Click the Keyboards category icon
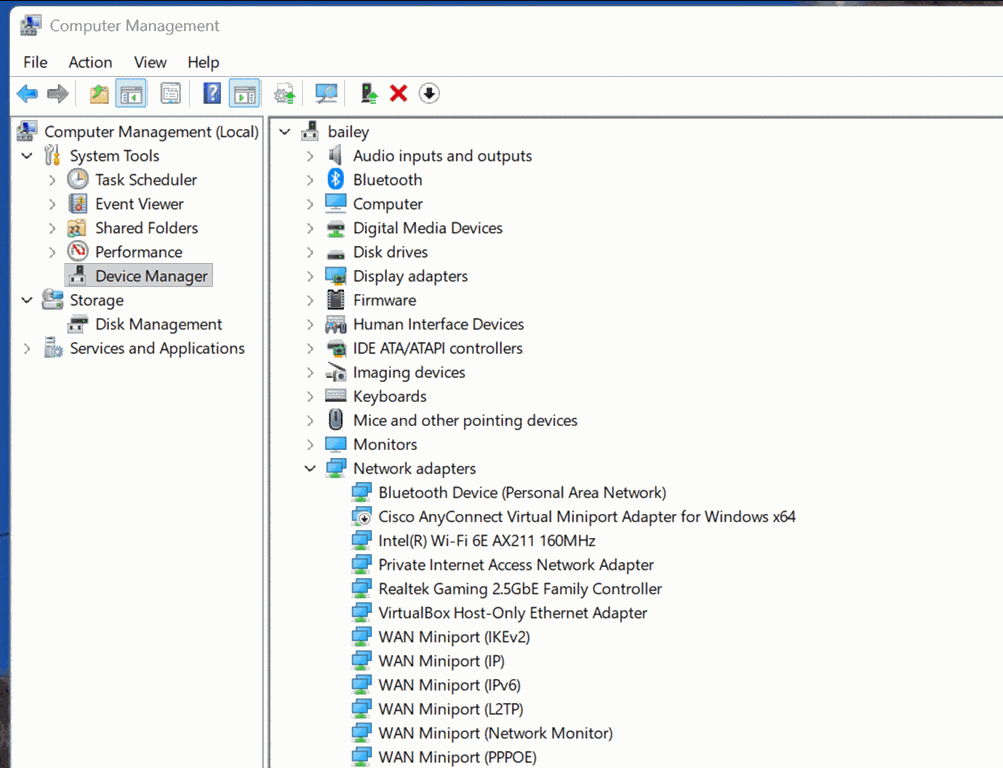 tap(336, 396)
